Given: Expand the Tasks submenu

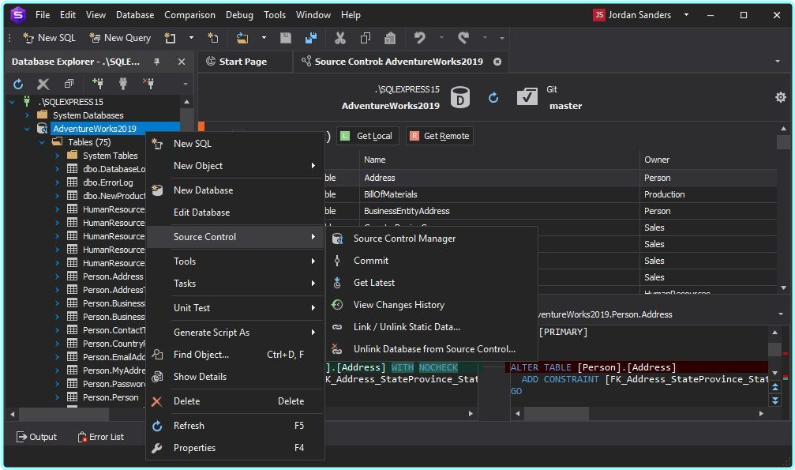Looking at the screenshot, I should 235,283.
